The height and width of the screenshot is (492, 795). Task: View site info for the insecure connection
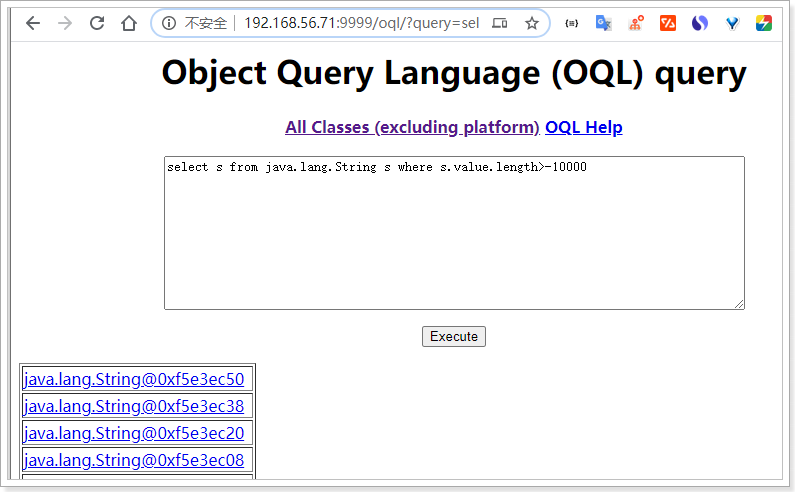[x=169, y=23]
